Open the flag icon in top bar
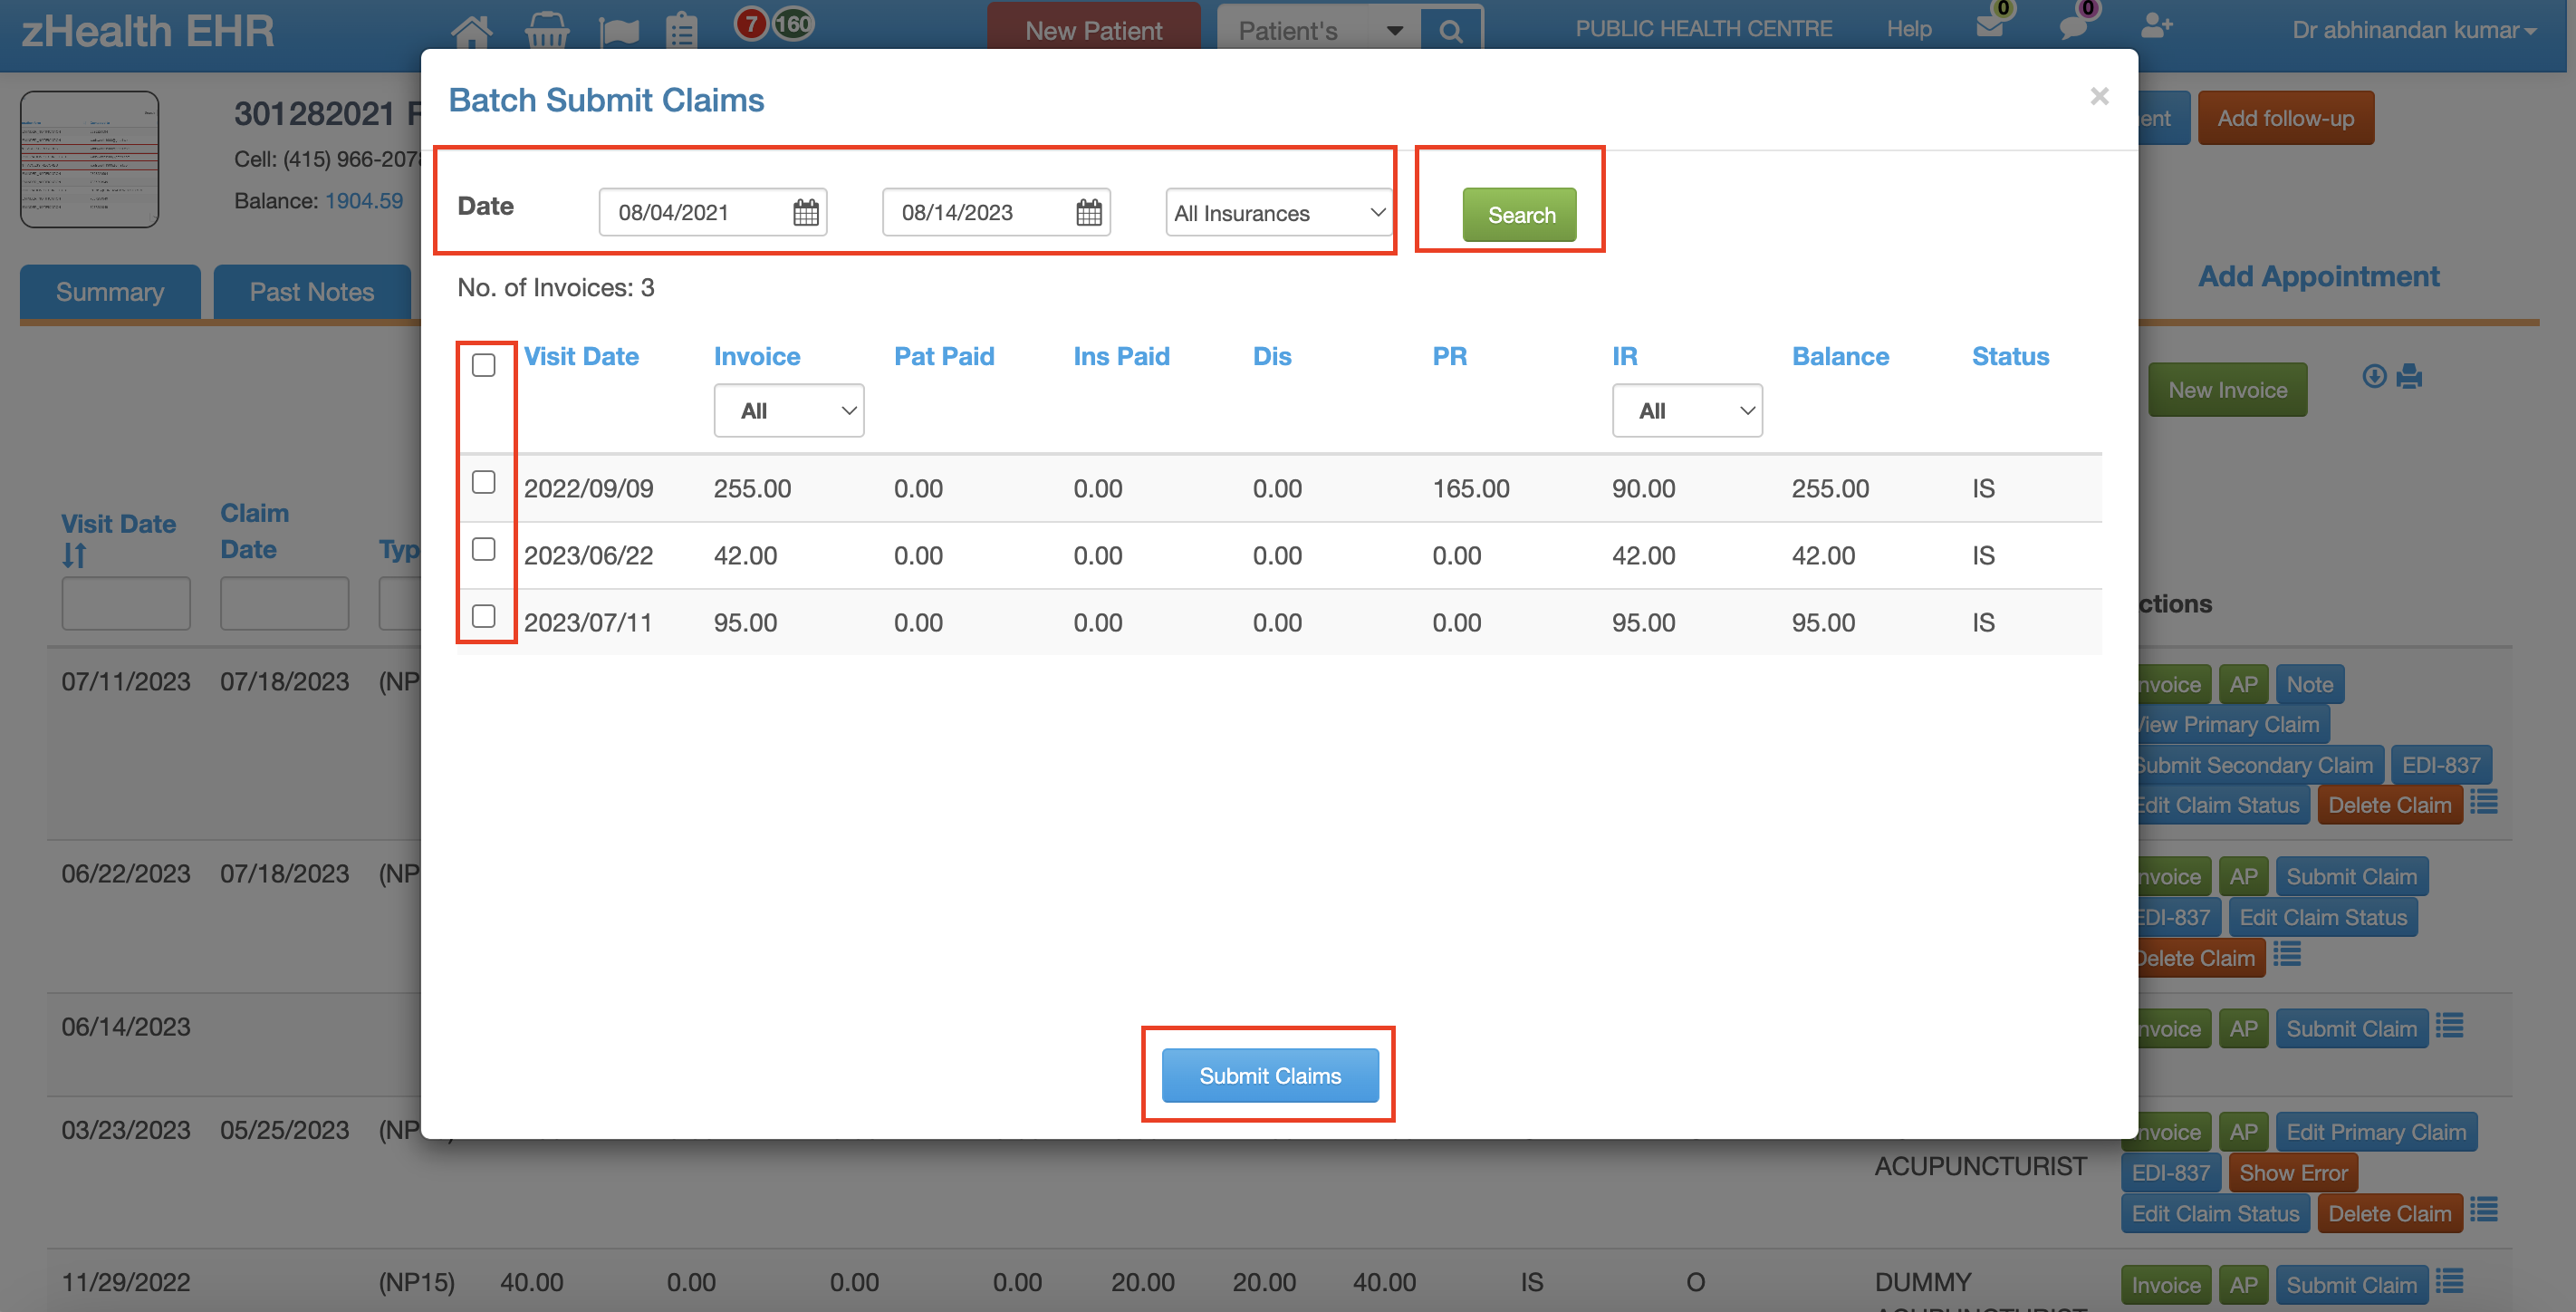This screenshot has height=1312, width=2576. (x=619, y=31)
